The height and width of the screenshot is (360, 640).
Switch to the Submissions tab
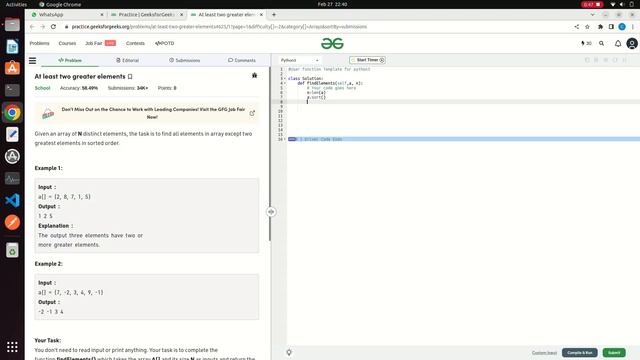[x=184, y=60]
